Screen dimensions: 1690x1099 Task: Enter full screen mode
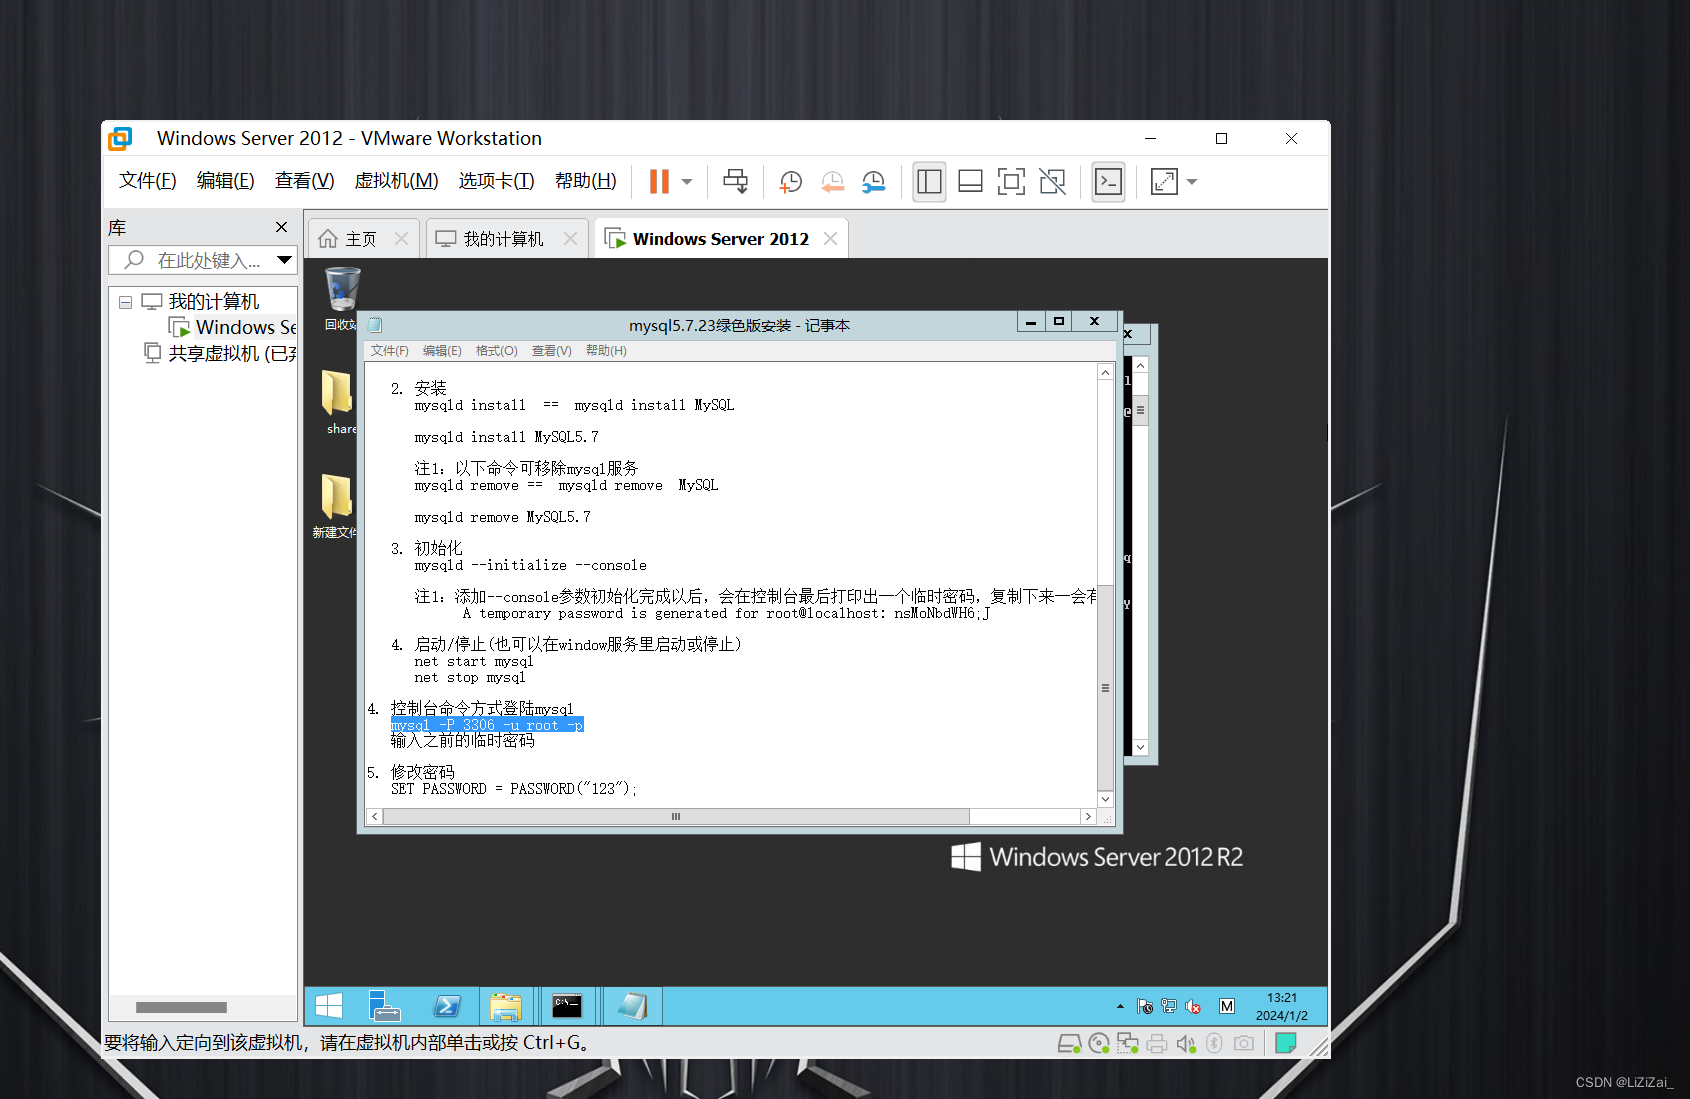1011,181
